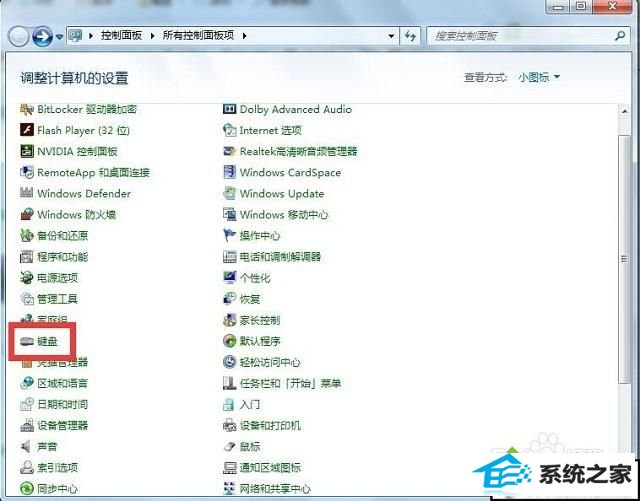
Task: Click the 键盘 keyboard icon
Action: pyautogui.click(x=27, y=341)
